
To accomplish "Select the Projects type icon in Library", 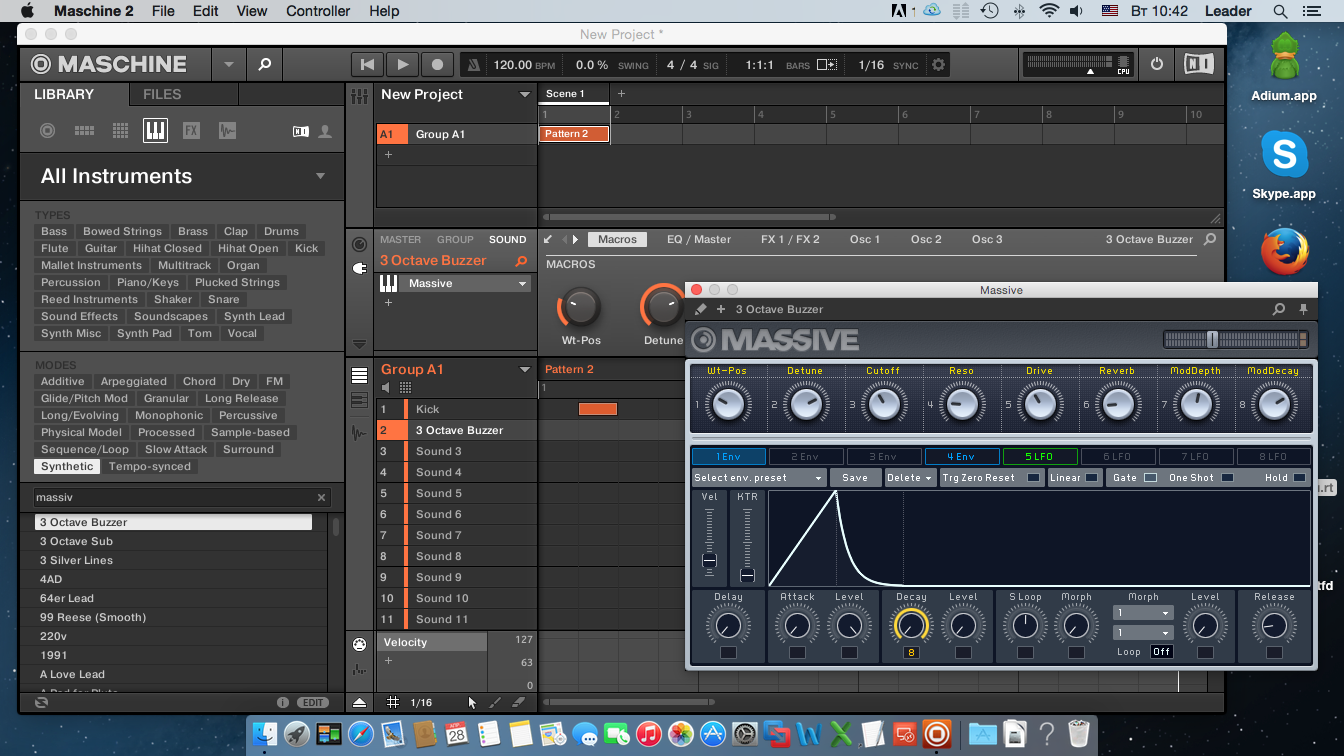I will [47, 131].
